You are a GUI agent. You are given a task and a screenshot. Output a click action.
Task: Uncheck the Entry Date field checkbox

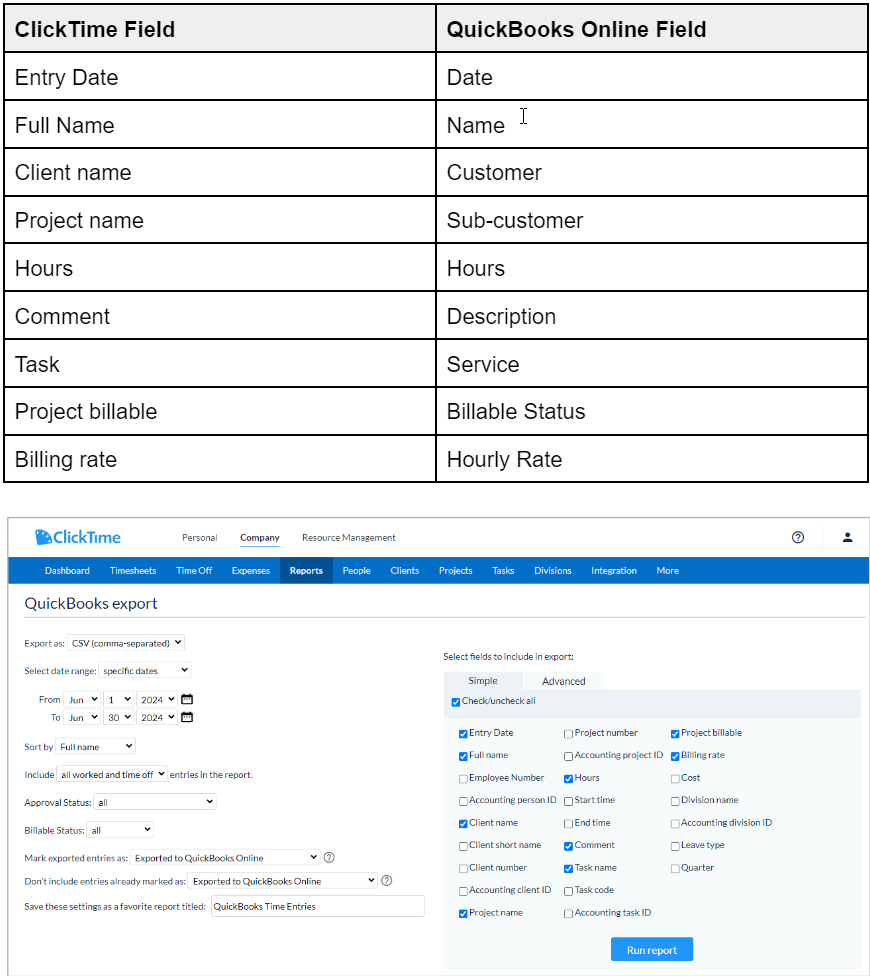coord(463,734)
